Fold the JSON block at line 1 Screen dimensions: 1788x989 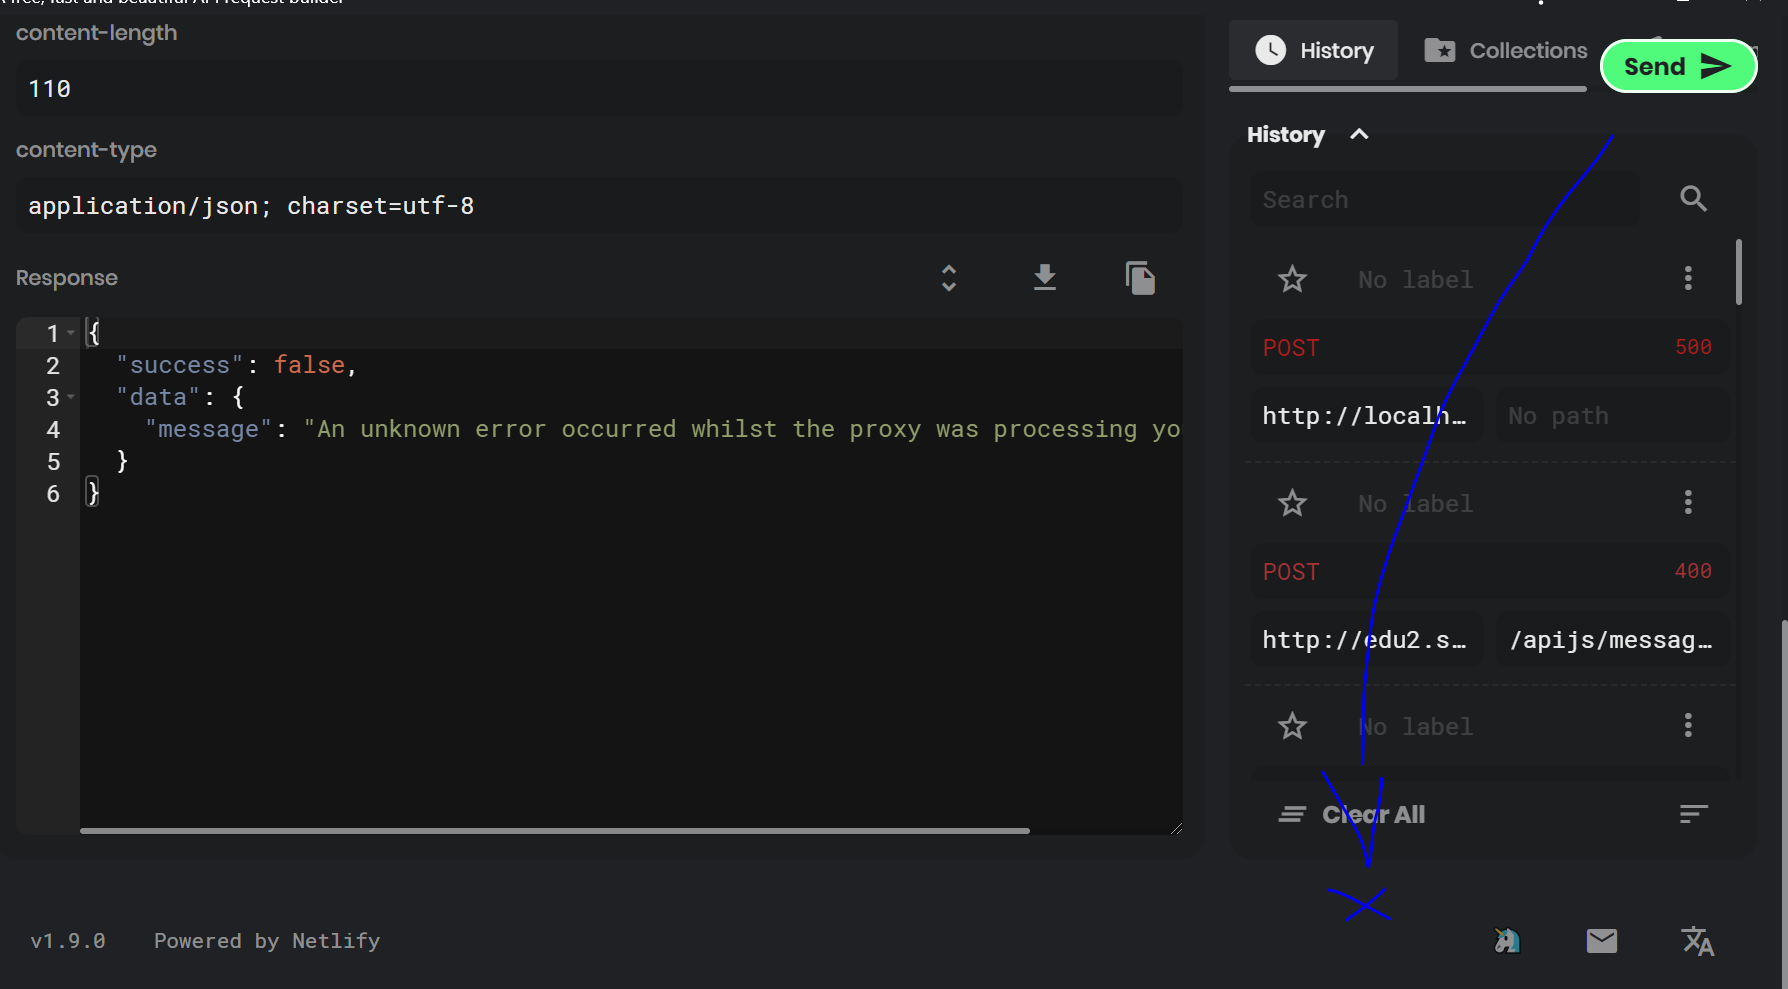71,333
